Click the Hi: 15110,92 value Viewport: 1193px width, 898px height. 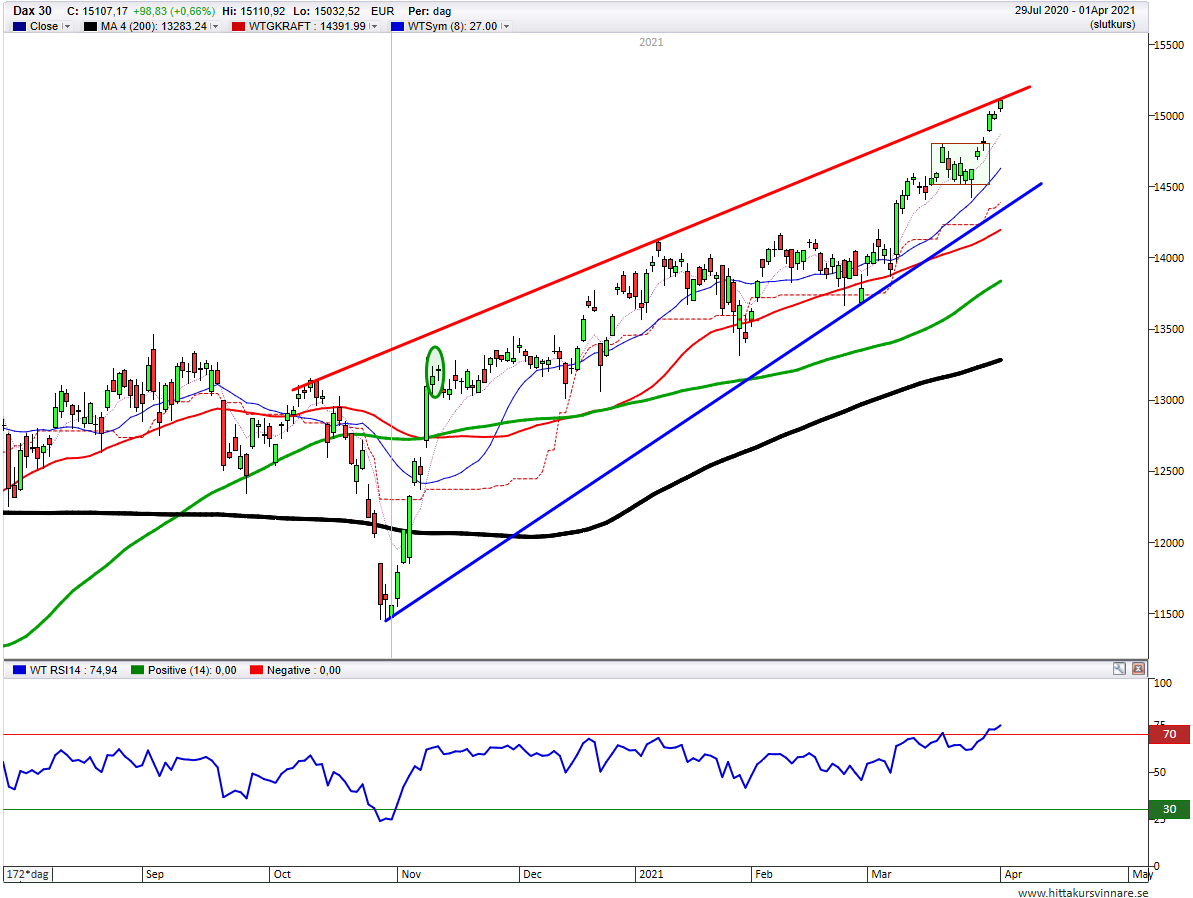[x=253, y=11]
